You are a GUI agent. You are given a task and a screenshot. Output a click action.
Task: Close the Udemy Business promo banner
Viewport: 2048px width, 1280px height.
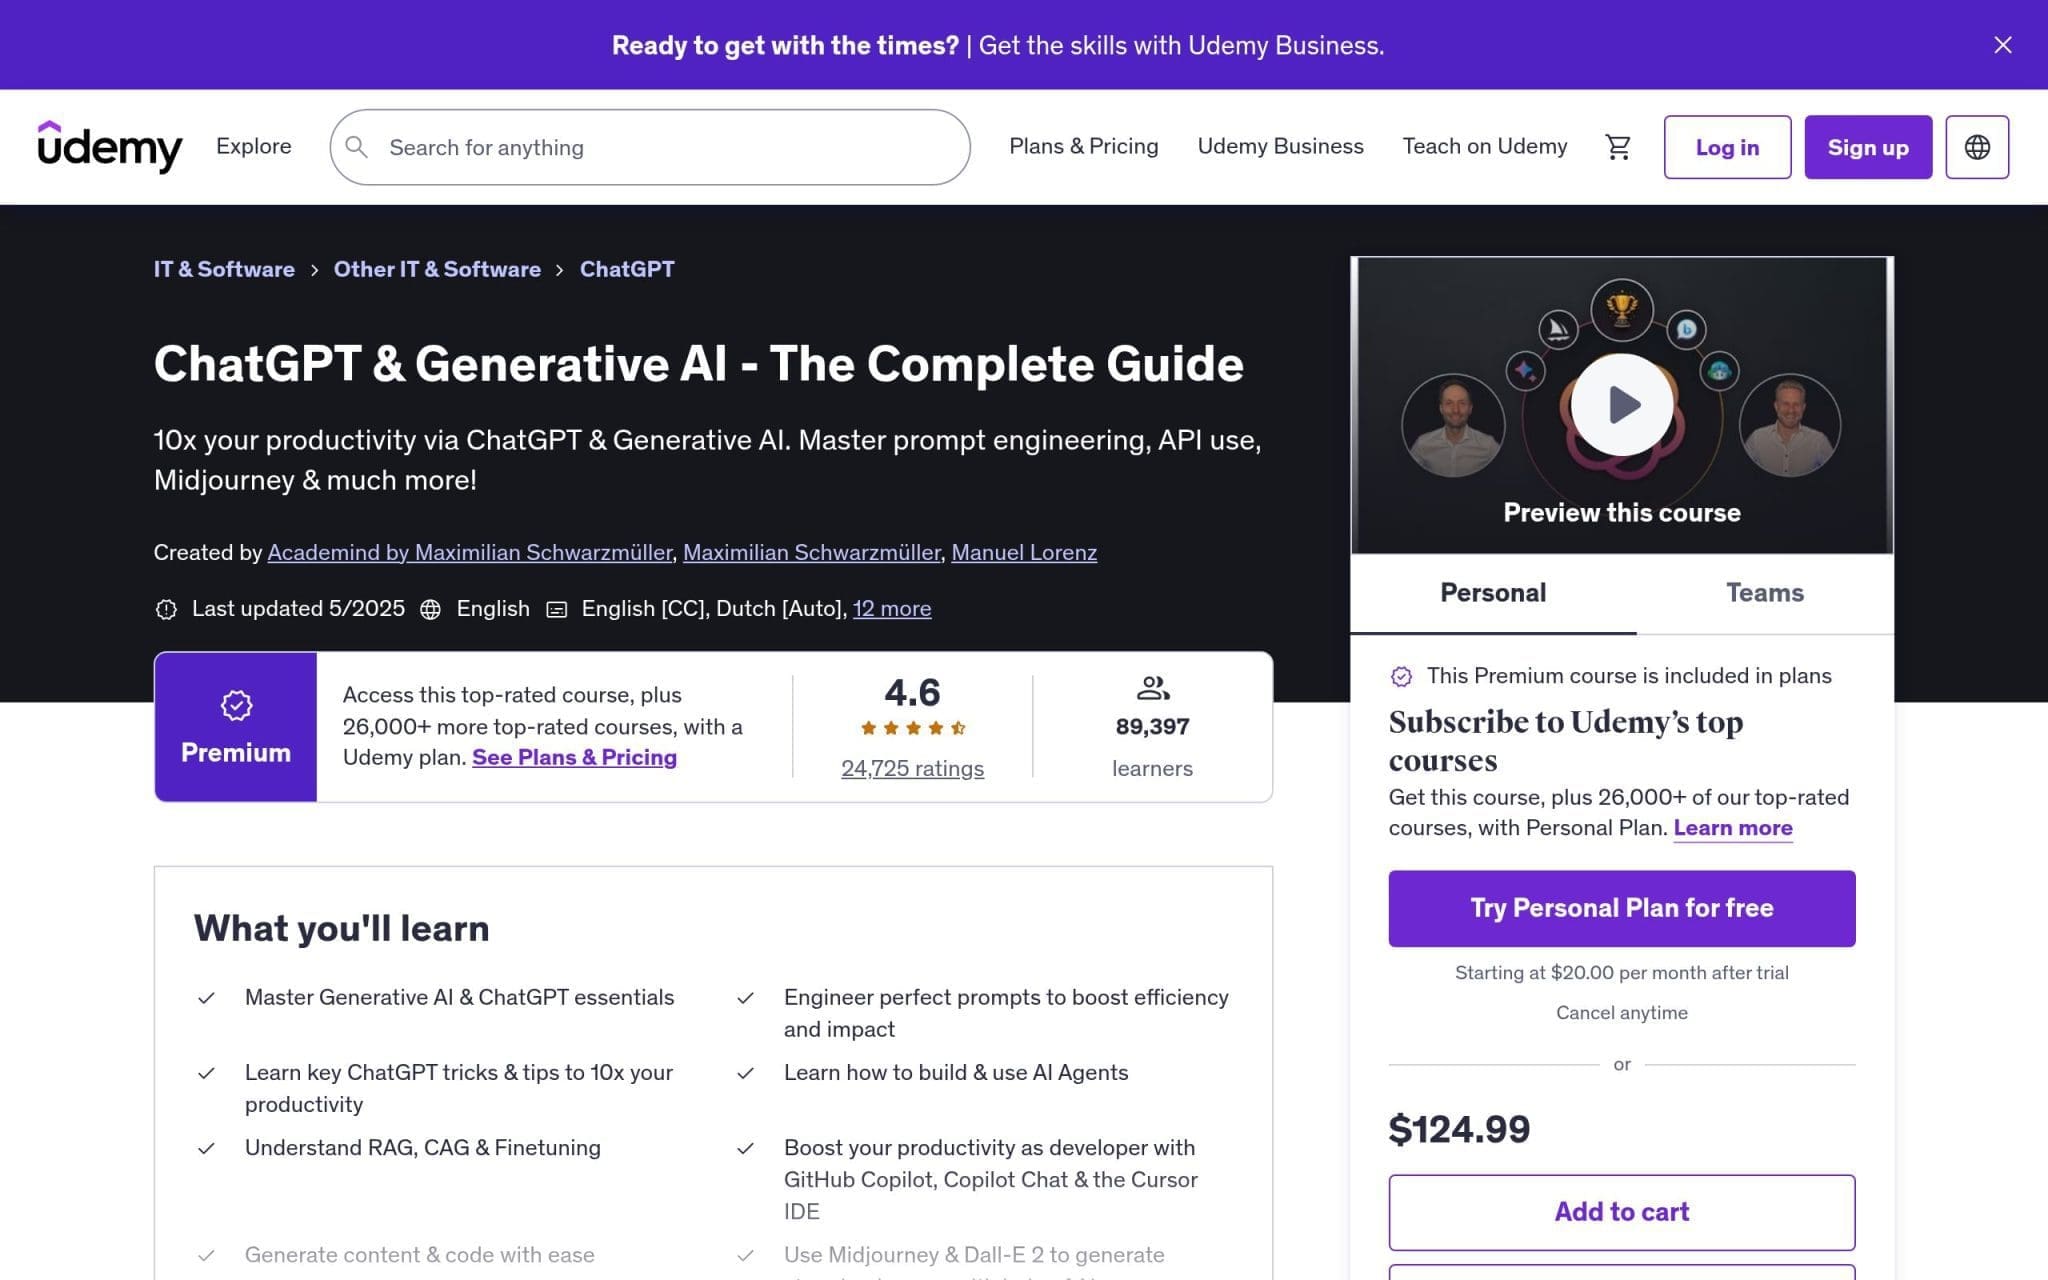pyautogui.click(x=2002, y=45)
